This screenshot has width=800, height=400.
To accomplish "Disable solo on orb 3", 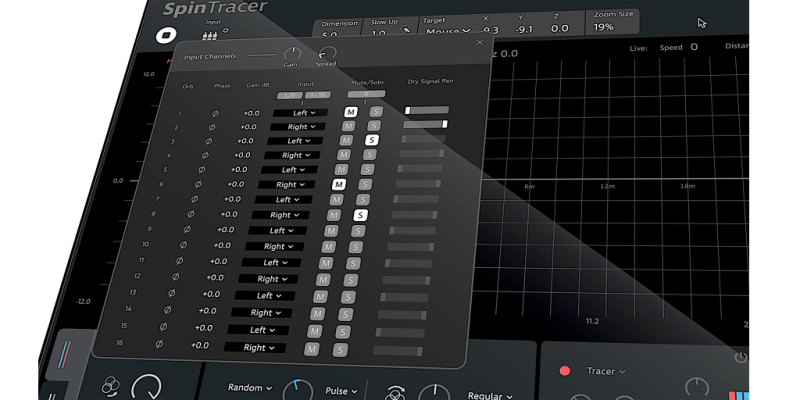I will [372, 140].
